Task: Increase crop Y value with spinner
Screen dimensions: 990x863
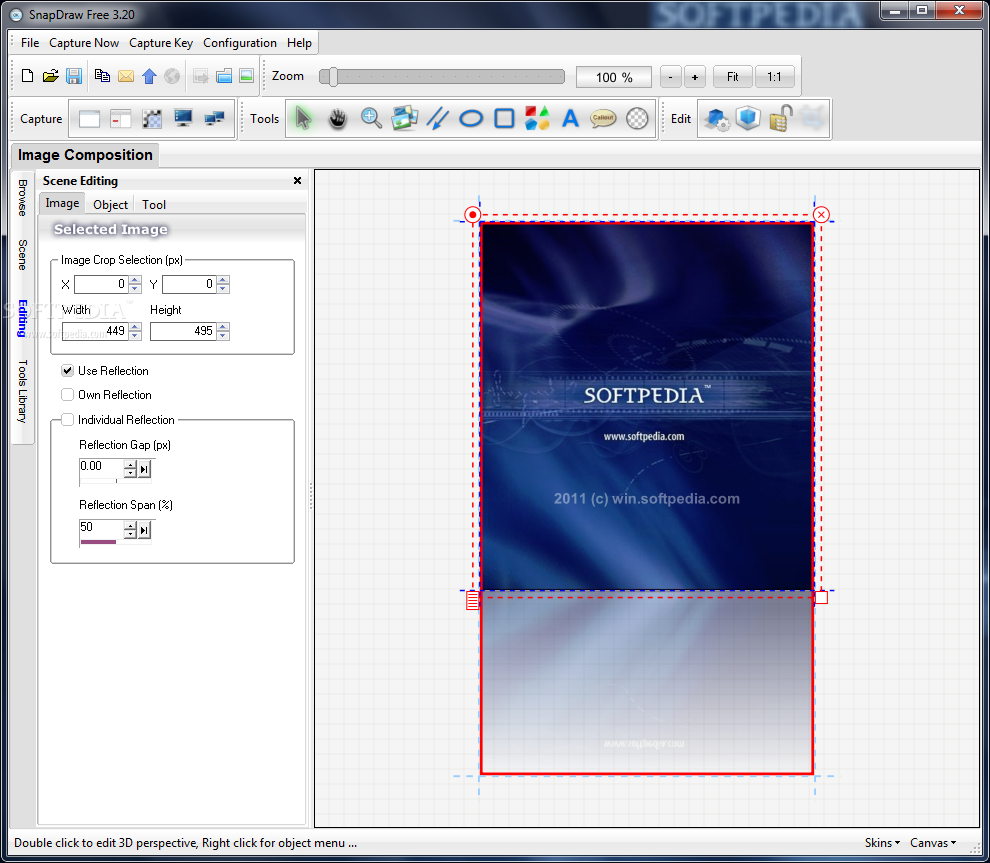Action: coord(223,280)
